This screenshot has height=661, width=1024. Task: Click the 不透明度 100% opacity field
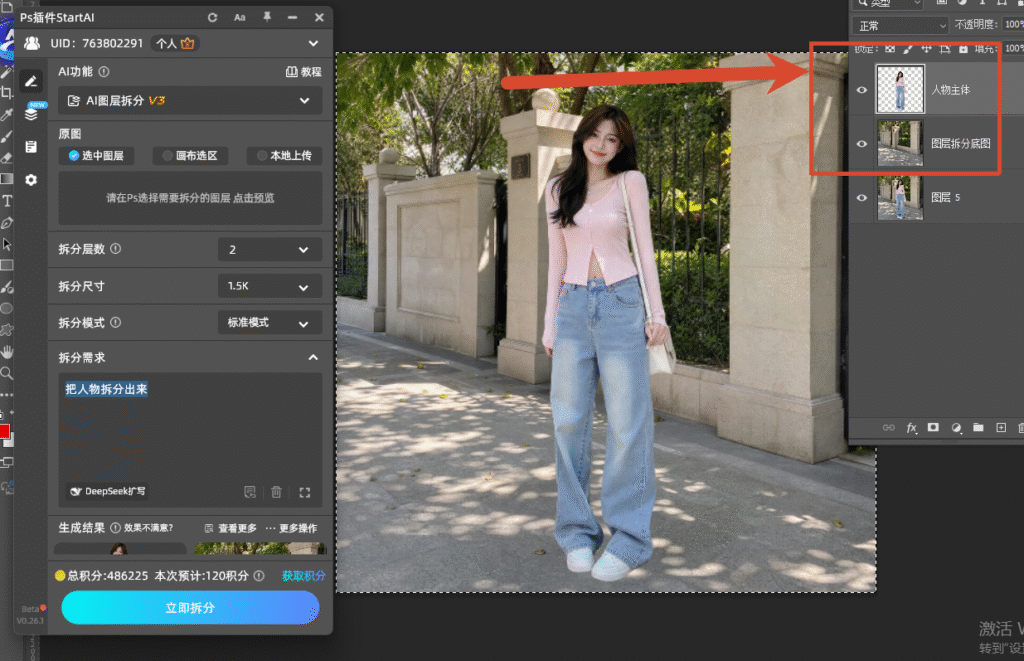[1014, 25]
